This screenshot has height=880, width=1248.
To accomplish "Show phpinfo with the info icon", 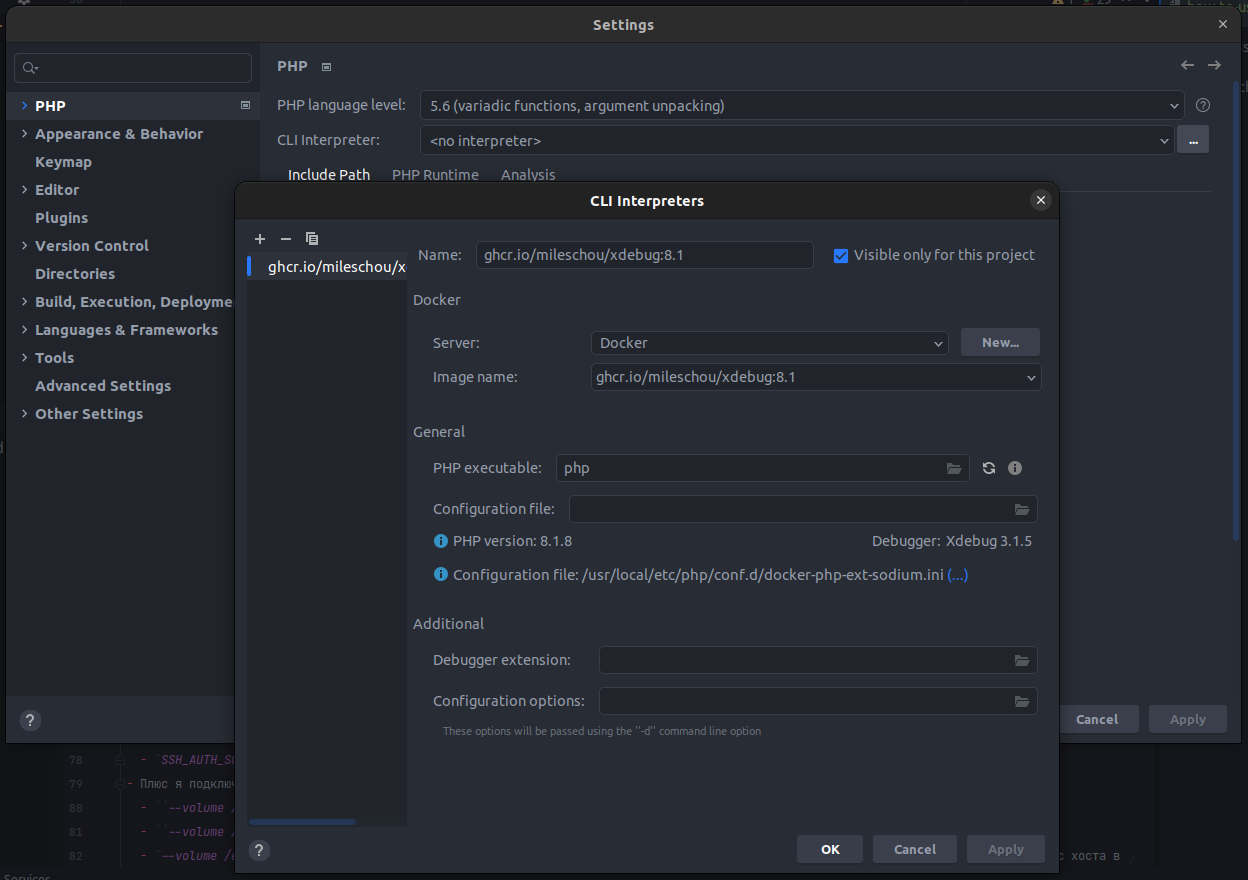I will pyautogui.click(x=1015, y=468).
